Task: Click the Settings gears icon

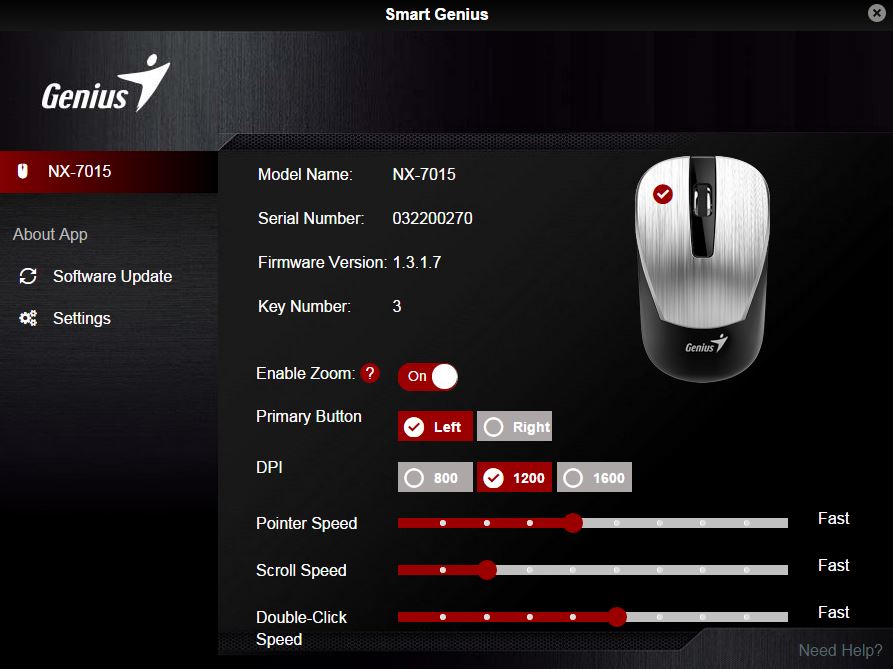Action: tap(28, 318)
